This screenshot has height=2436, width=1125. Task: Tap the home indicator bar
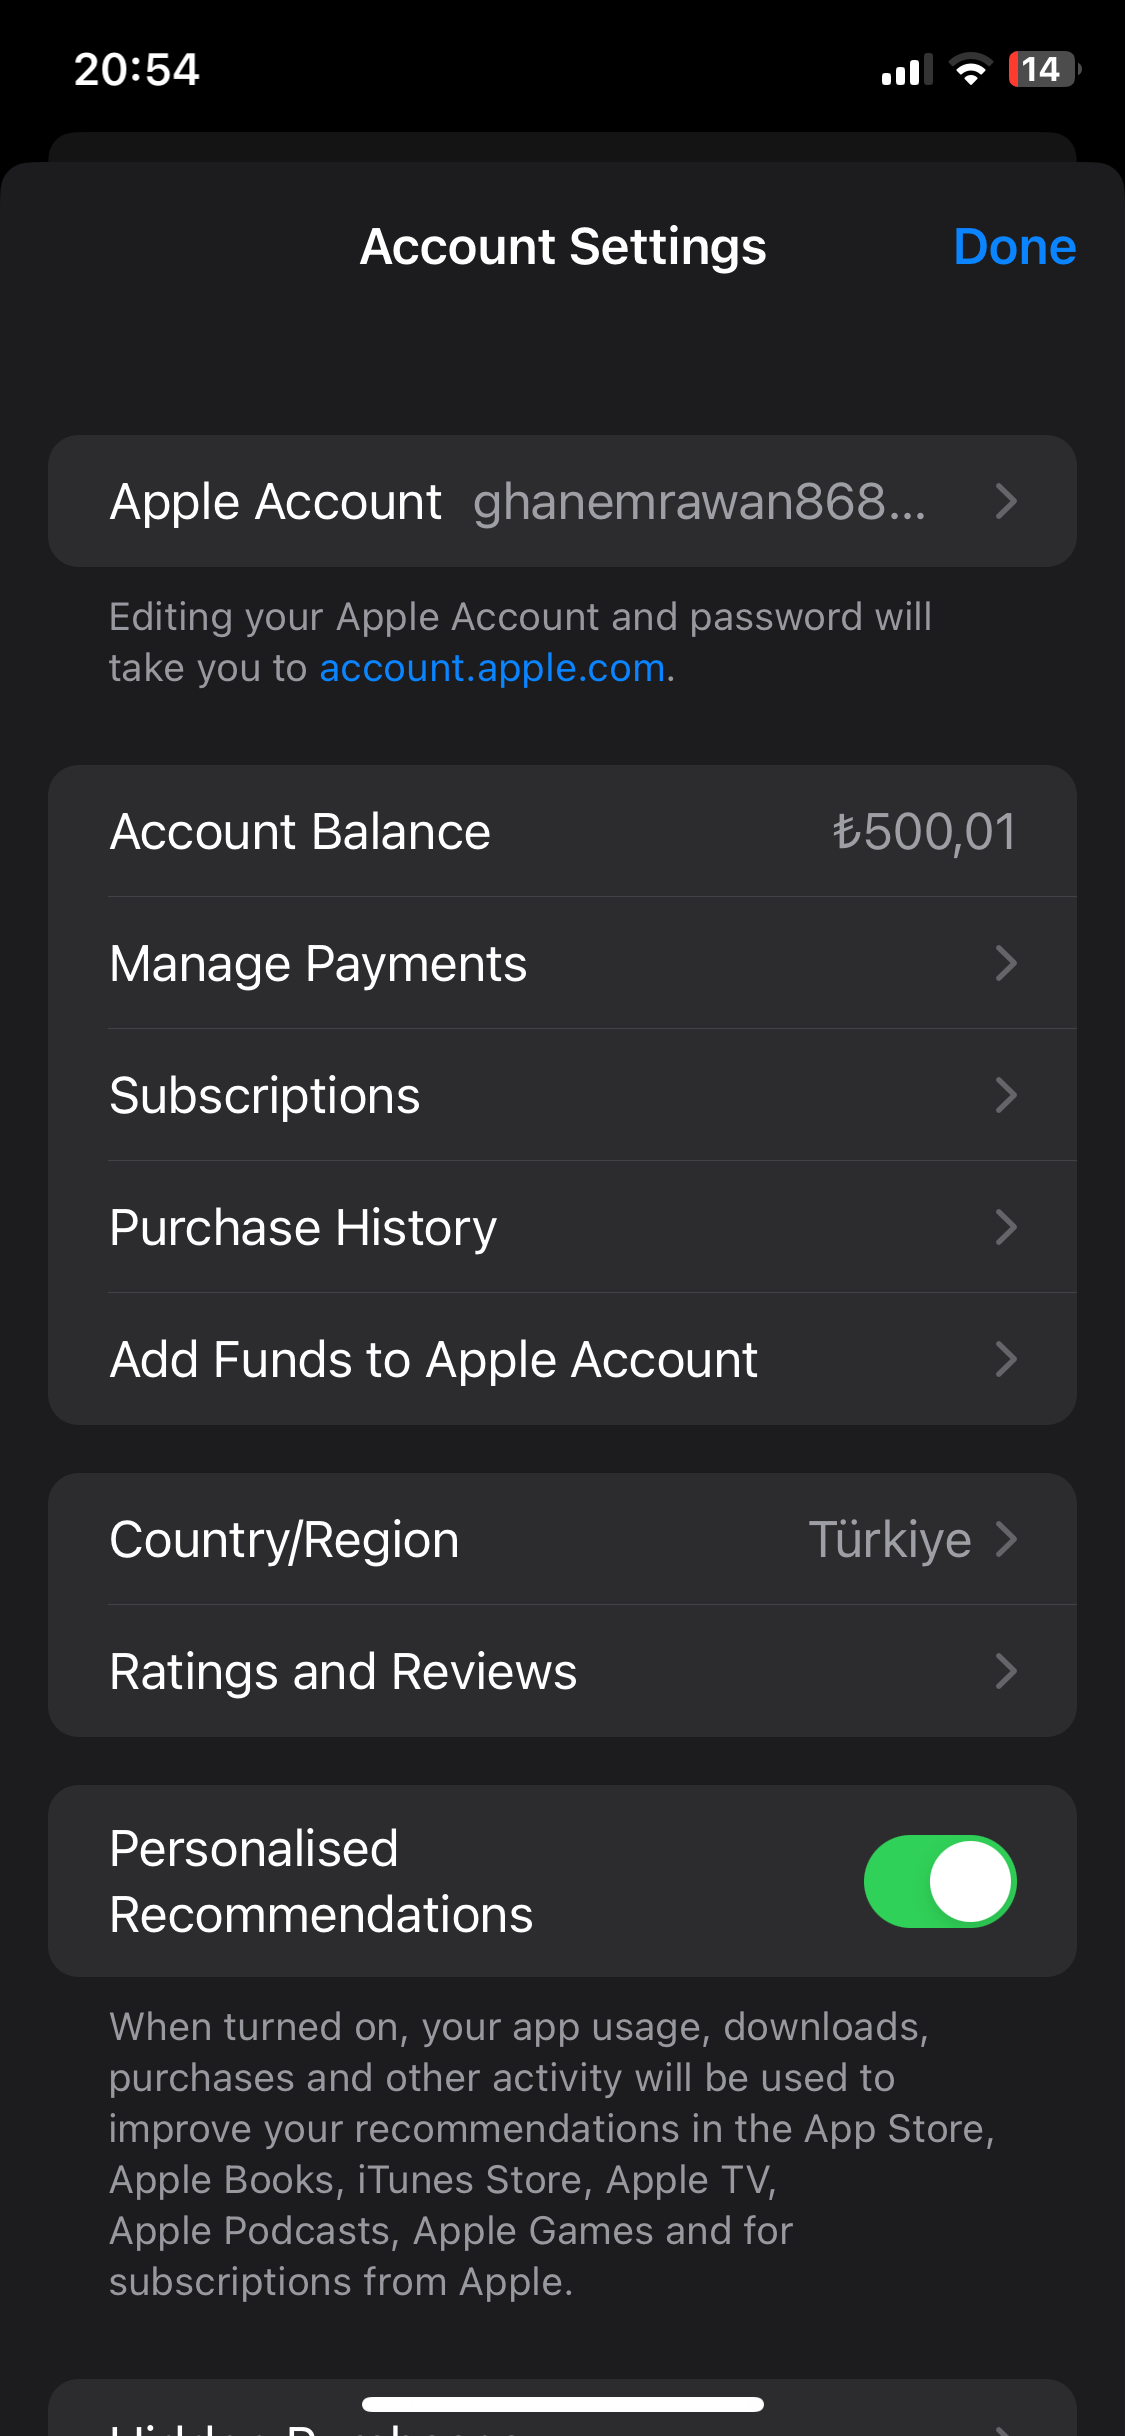562,2404
